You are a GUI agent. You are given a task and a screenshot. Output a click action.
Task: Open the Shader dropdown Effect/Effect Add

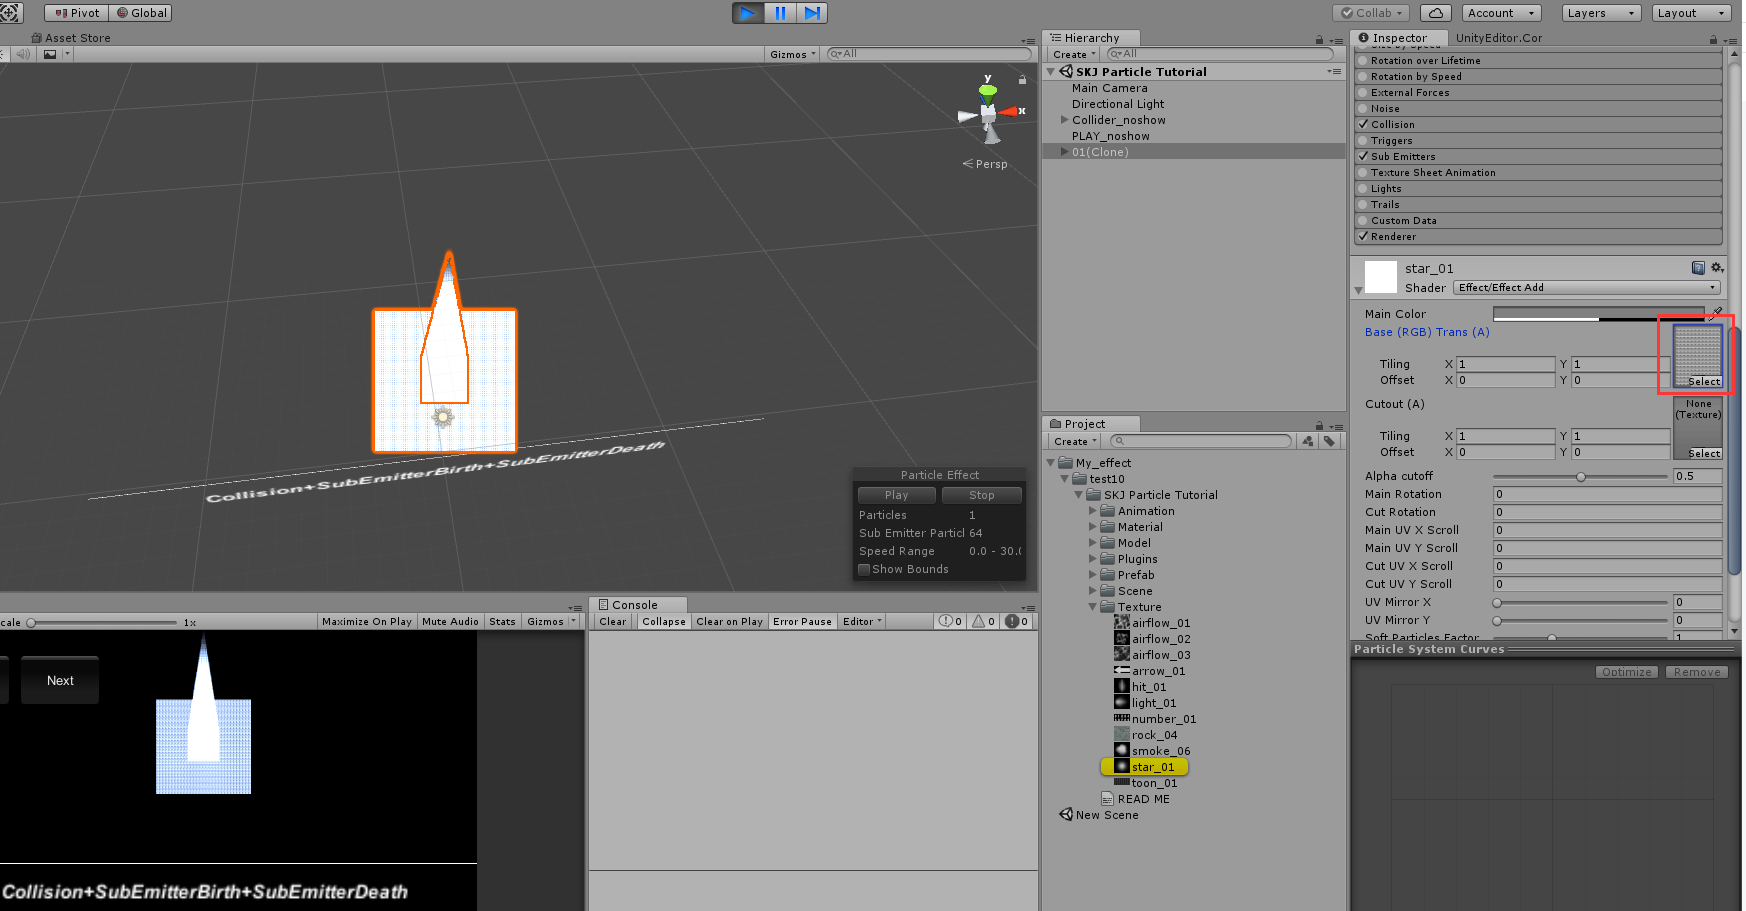(1587, 287)
